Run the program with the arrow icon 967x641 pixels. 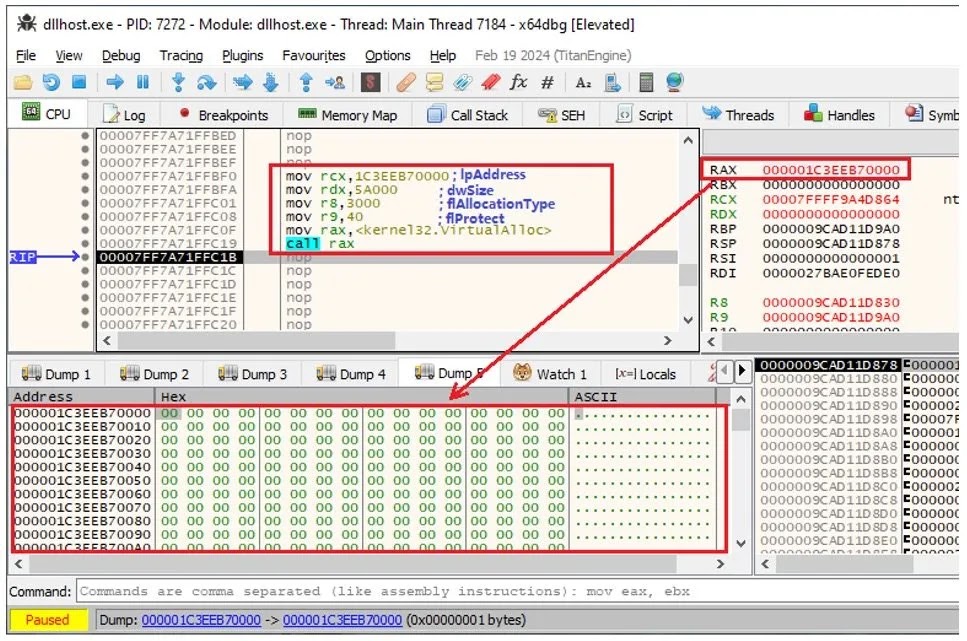115,81
